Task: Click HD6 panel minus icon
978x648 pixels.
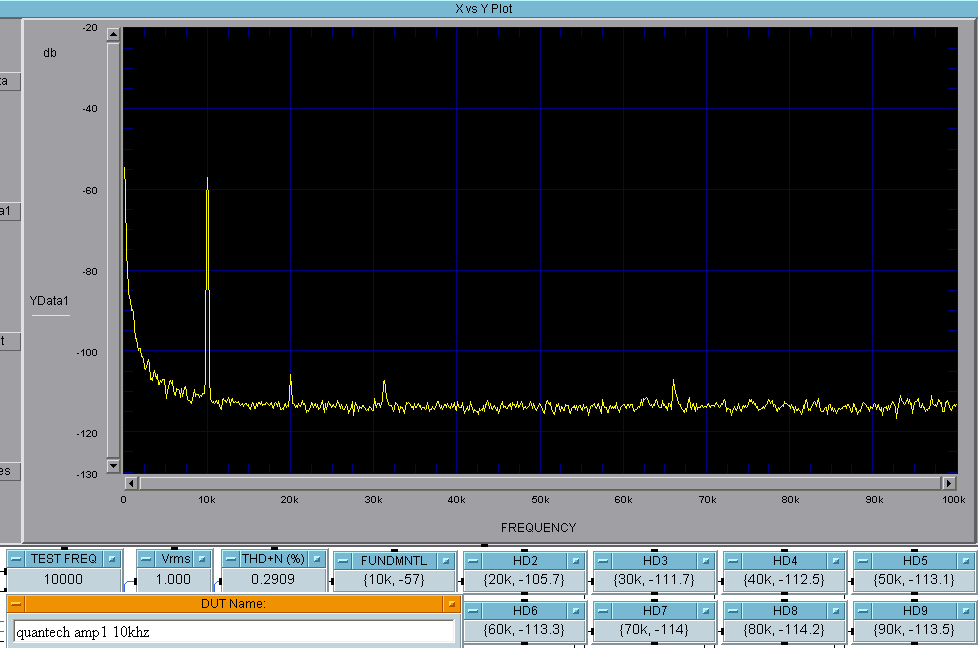Action: (x=473, y=611)
